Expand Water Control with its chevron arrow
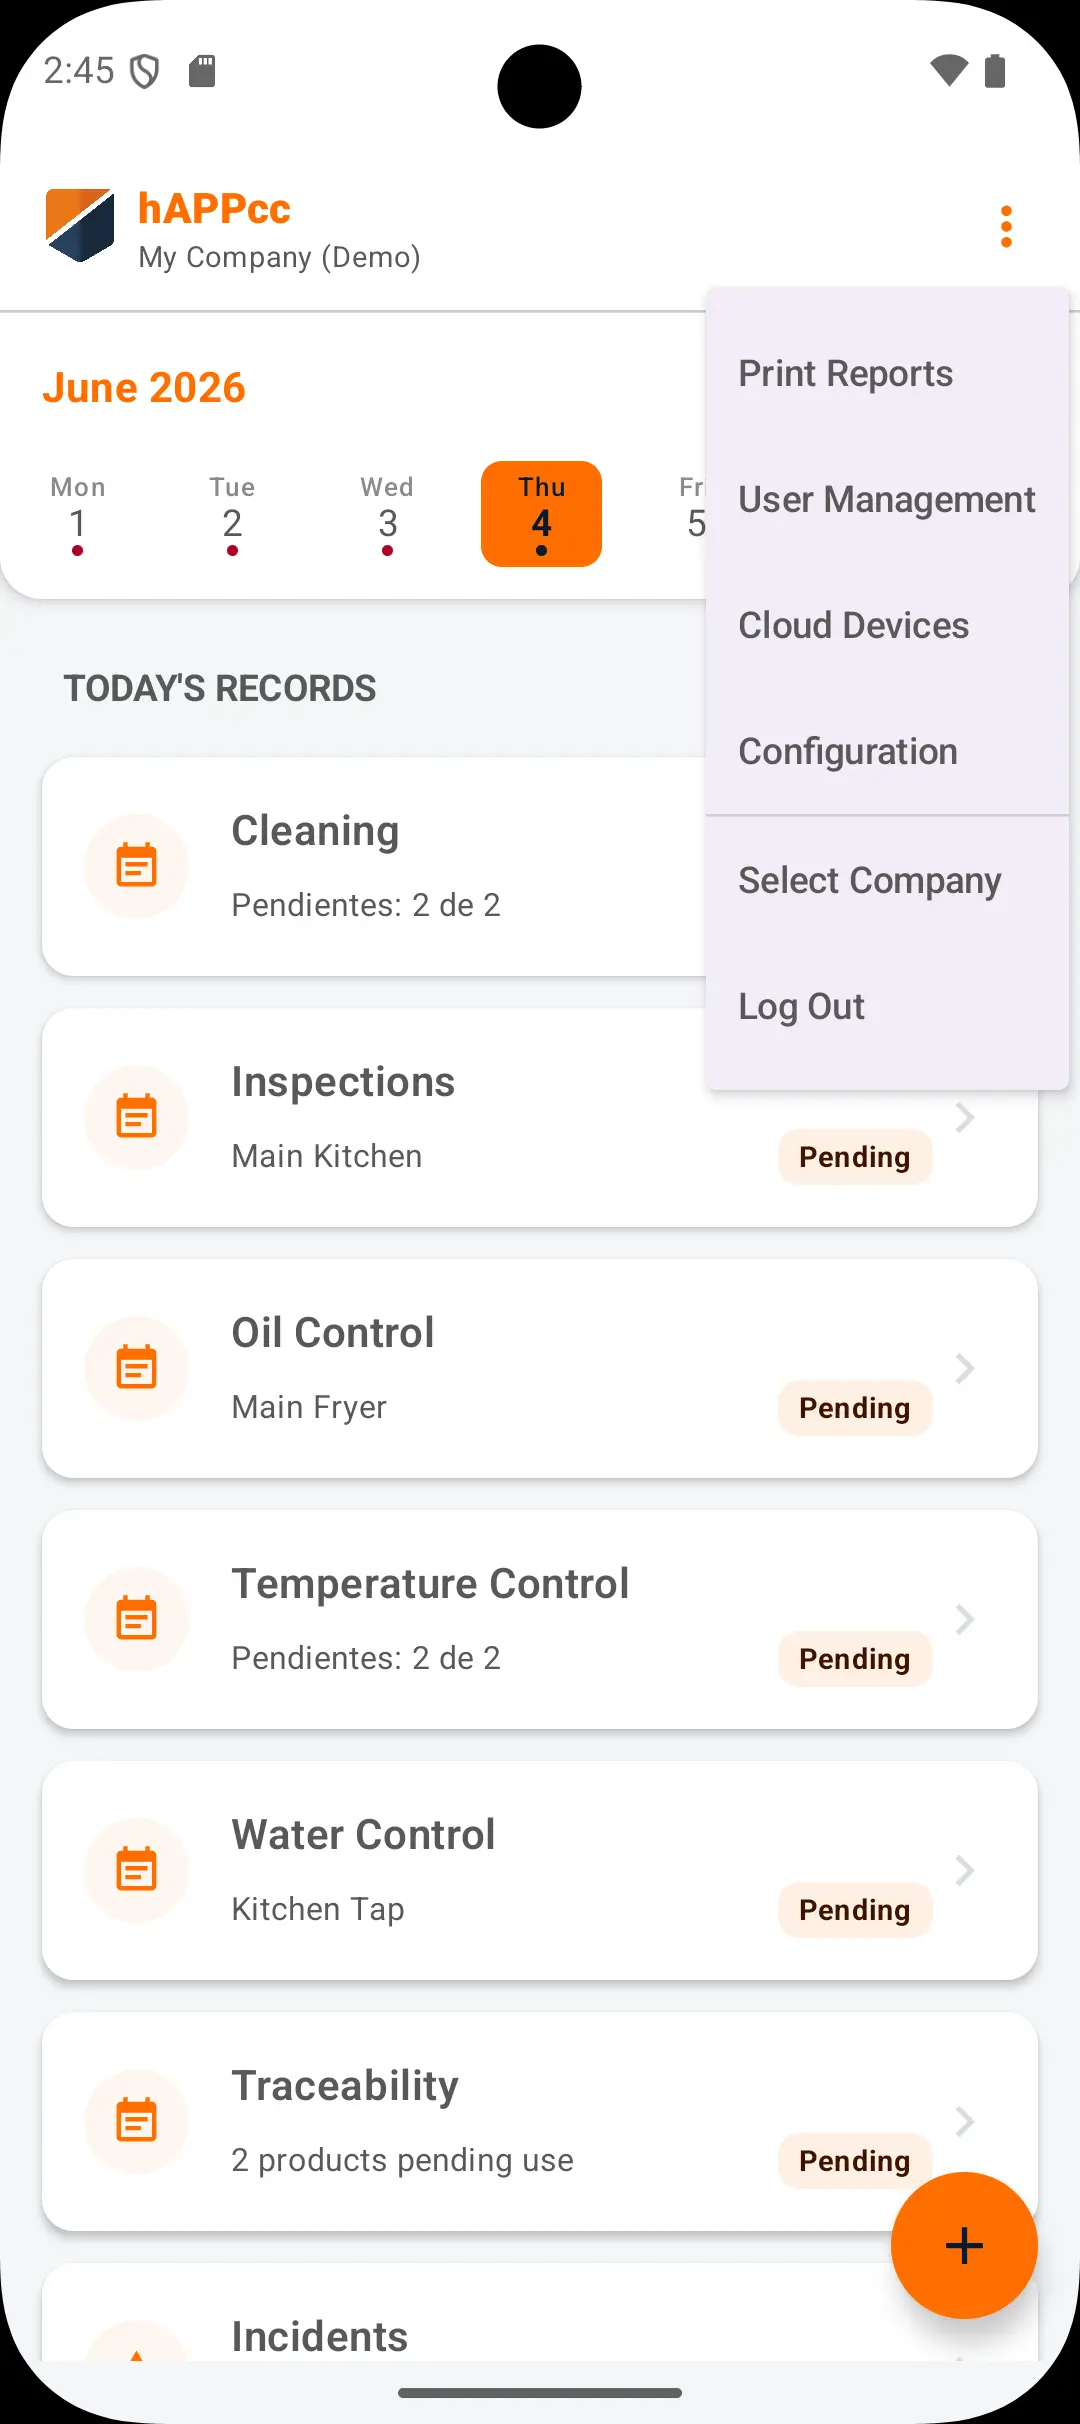Image resolution: width=1080 pixels, height=2424 pixels. point(964,1870)
